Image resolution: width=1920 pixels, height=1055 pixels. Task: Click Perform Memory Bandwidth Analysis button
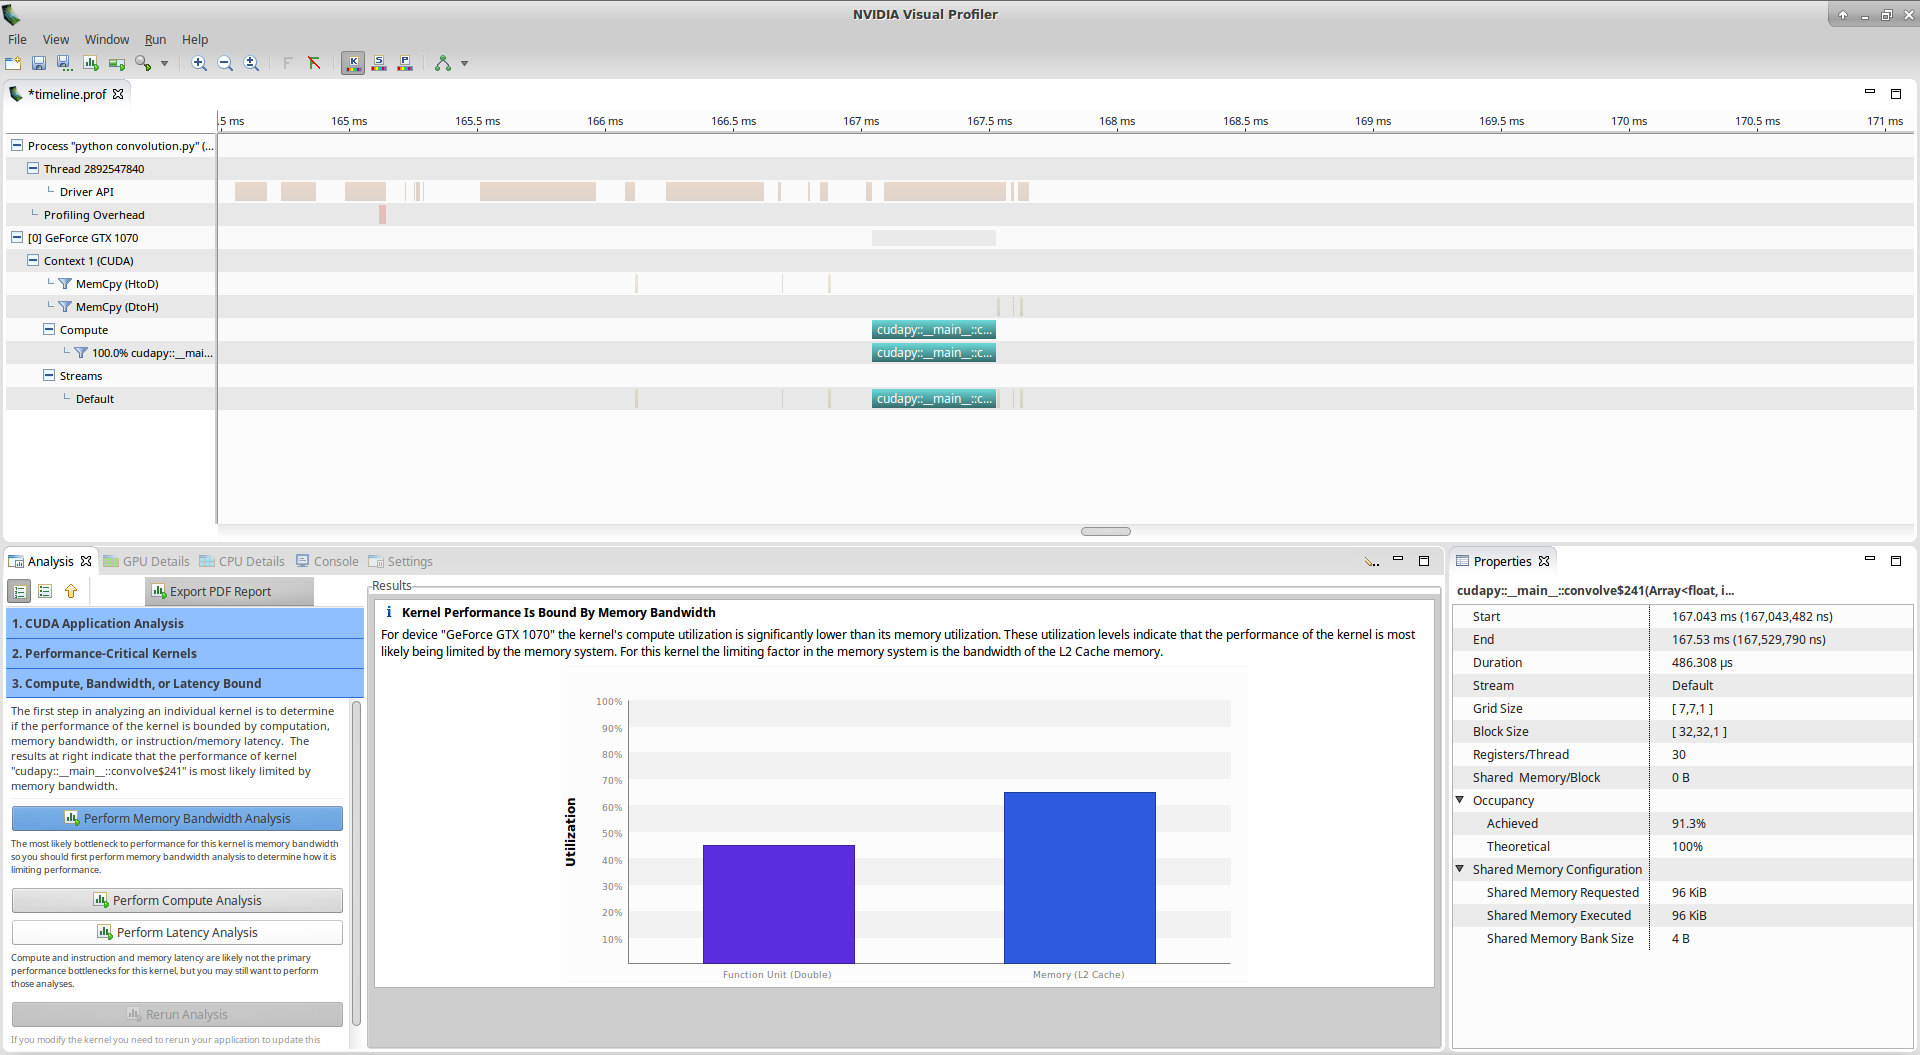click(x=177, y=818)
